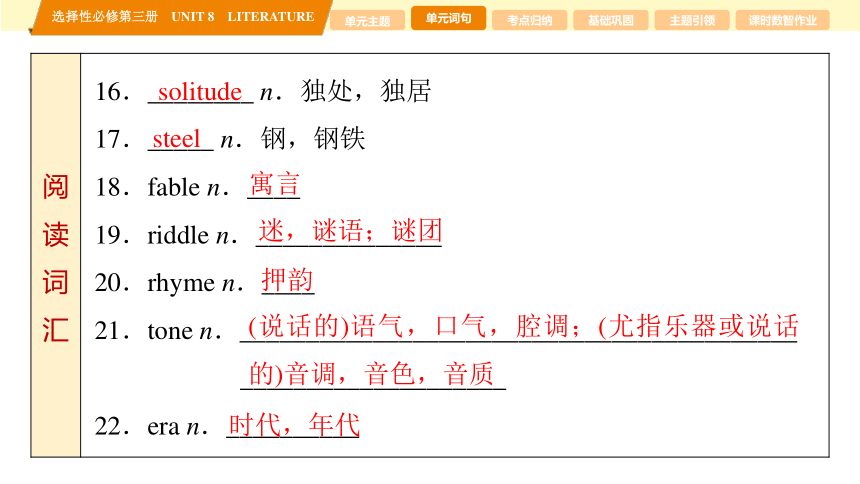Viewport: 860px width, 484px height.
Task: Click the word tone
Action: 170,331
